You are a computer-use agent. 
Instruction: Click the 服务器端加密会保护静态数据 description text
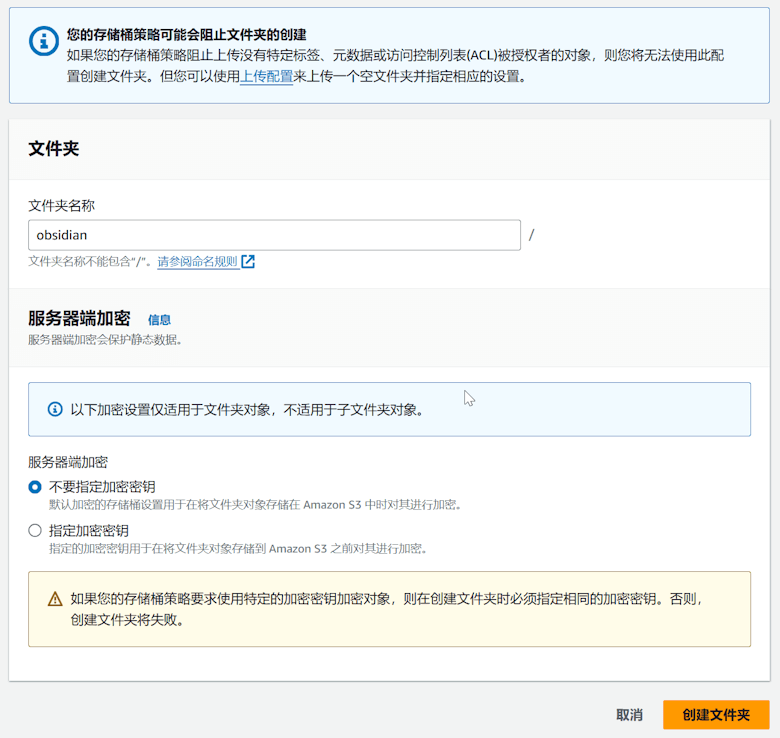[105, 340]
